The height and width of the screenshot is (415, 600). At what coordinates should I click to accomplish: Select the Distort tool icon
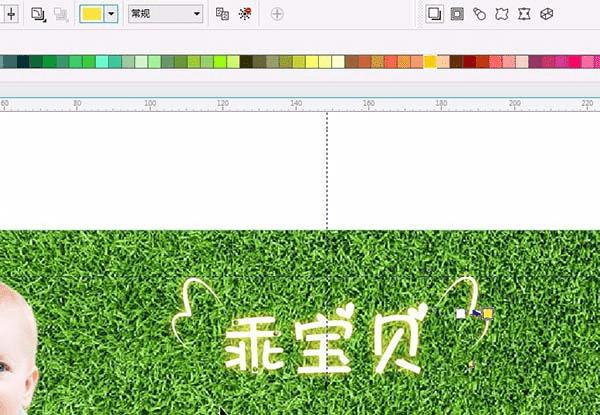click(x=502, y=14)
